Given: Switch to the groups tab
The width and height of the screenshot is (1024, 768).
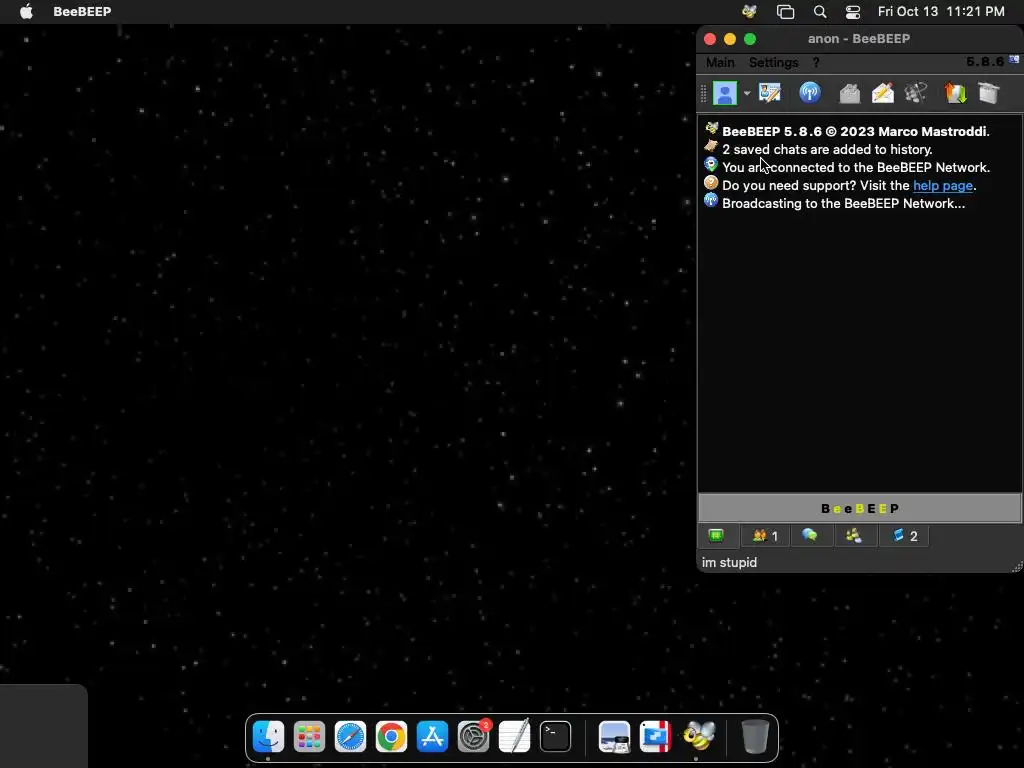Looking at the screenshot, I should (x=854, y=536).
